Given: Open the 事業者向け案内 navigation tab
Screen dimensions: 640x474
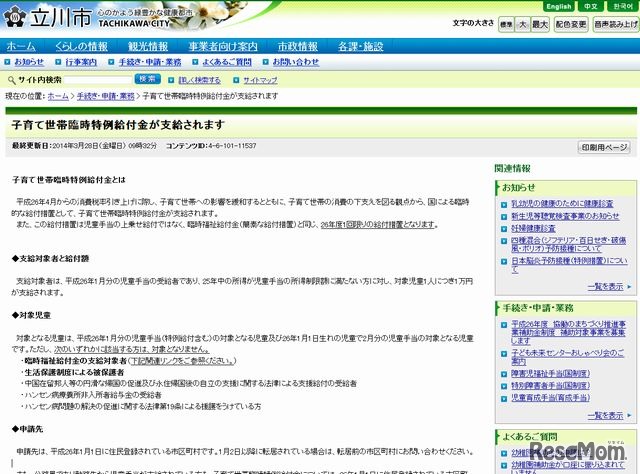Looking at the screenshot, I should coord(223,47).
